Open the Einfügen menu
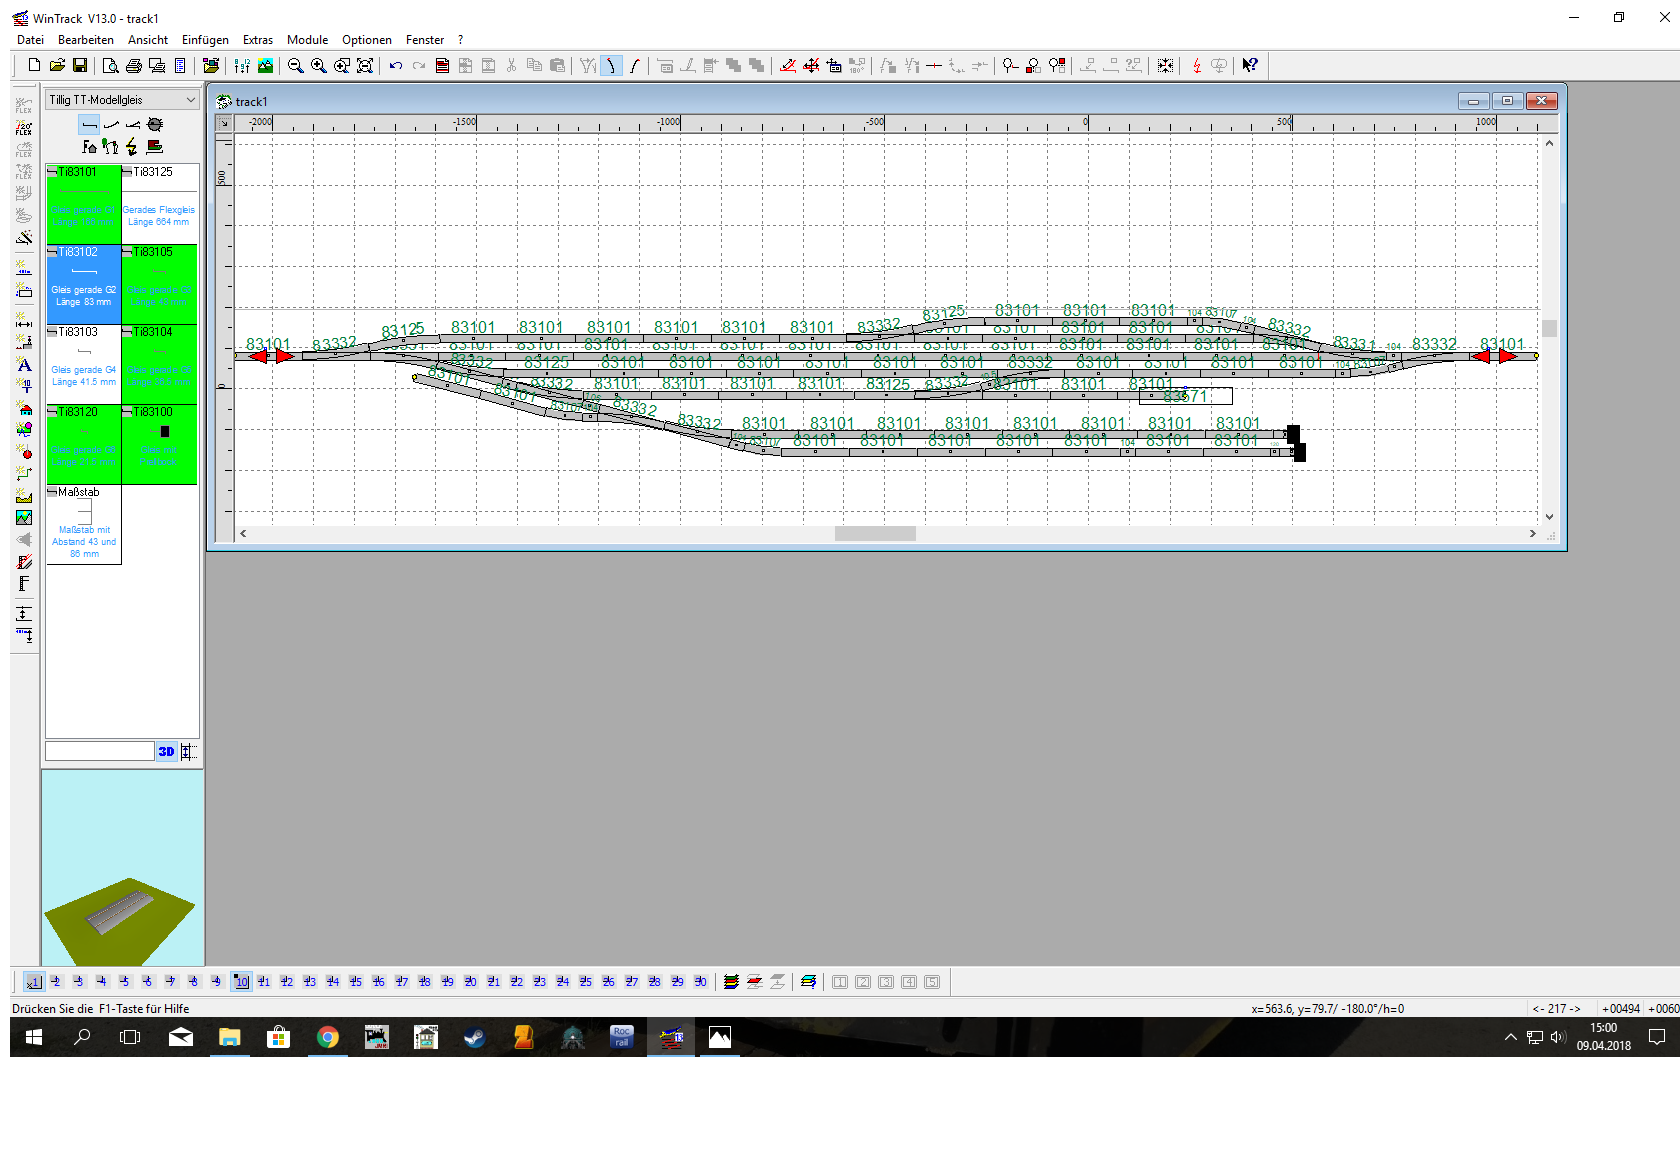The height and width of the screenshot is (1170, 1680). tap(205, 40)
